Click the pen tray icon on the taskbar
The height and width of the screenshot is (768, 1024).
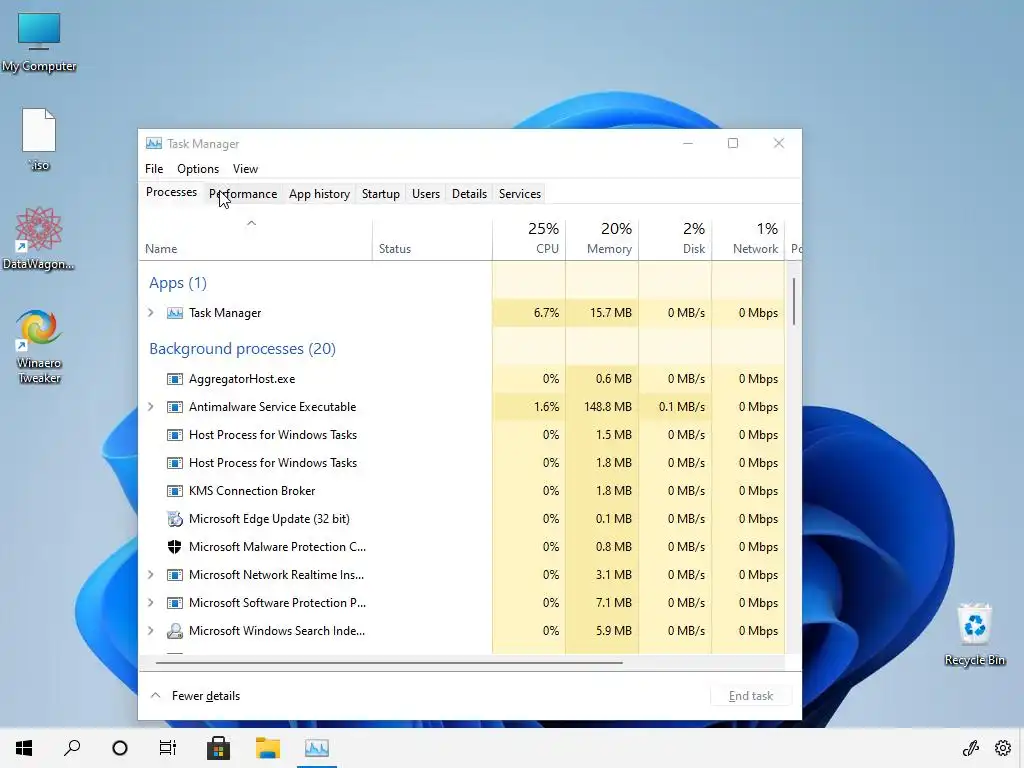971,748
